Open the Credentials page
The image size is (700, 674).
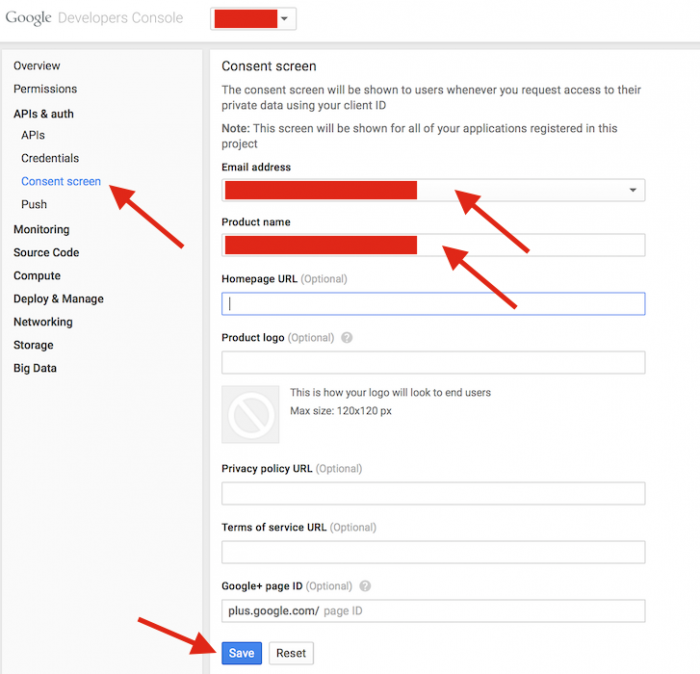pyautogui.click(x=50, y=158)
